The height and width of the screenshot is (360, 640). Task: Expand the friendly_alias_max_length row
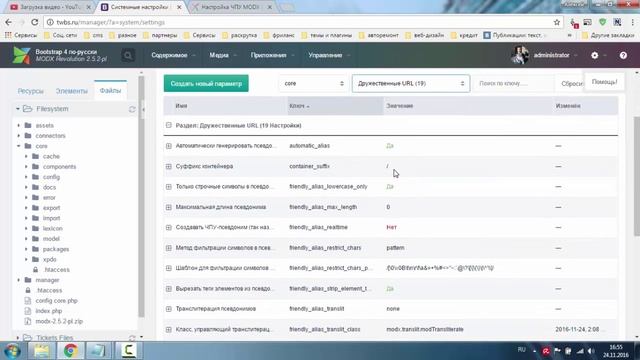click(x=169, y=207)
